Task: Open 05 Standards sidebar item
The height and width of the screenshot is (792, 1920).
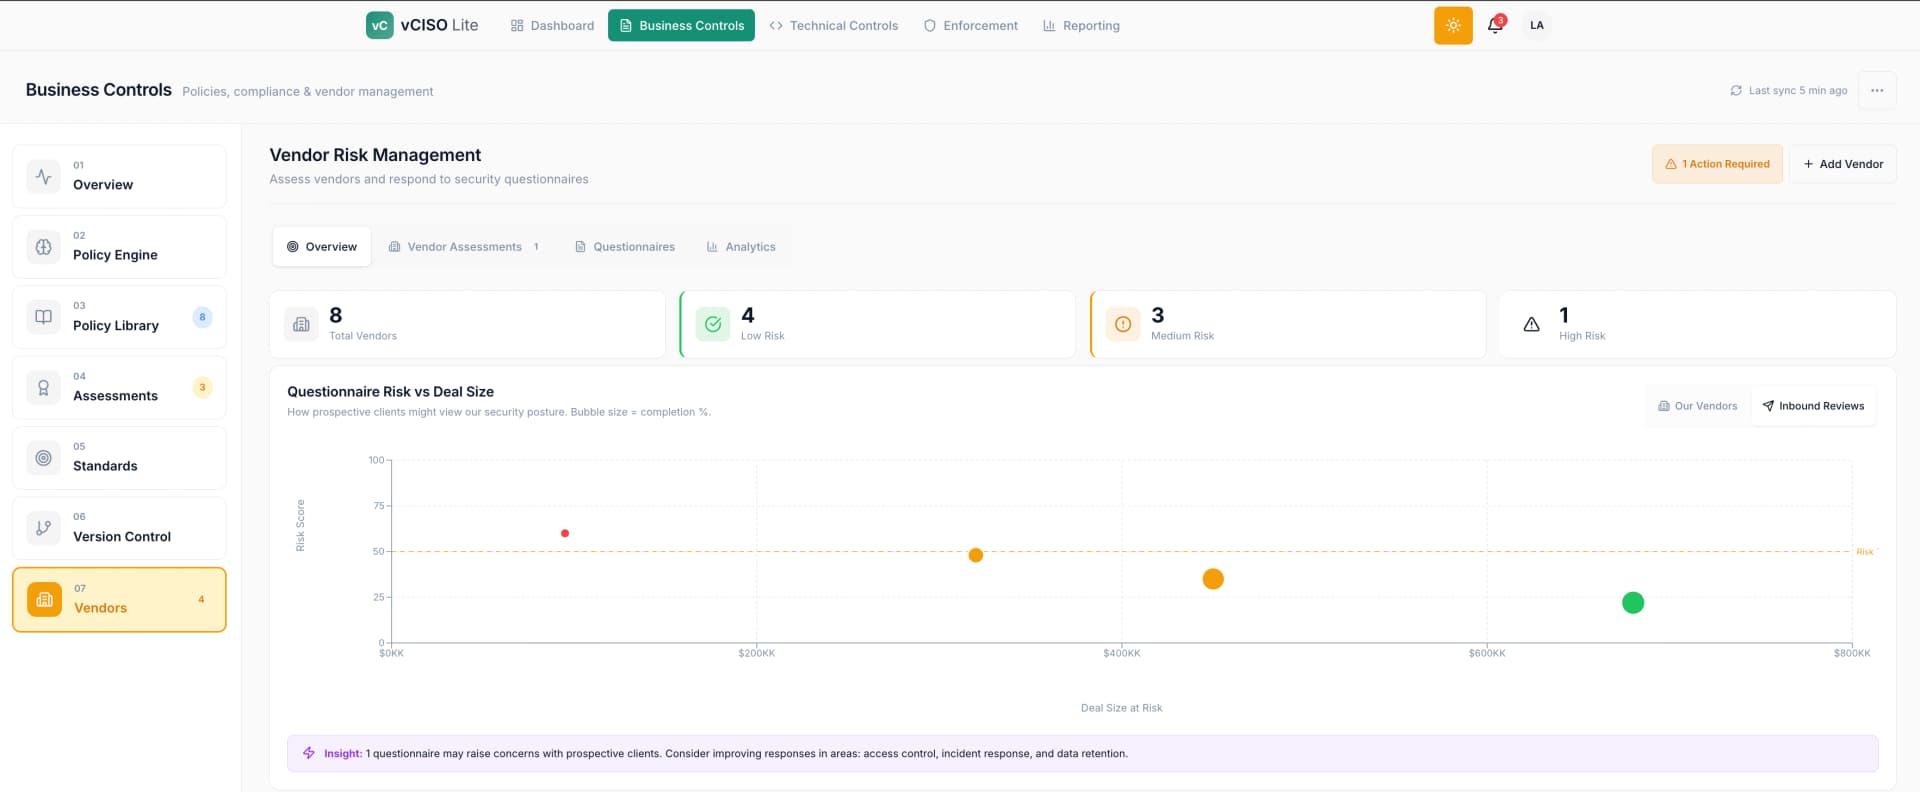Action: coord(119,458)
